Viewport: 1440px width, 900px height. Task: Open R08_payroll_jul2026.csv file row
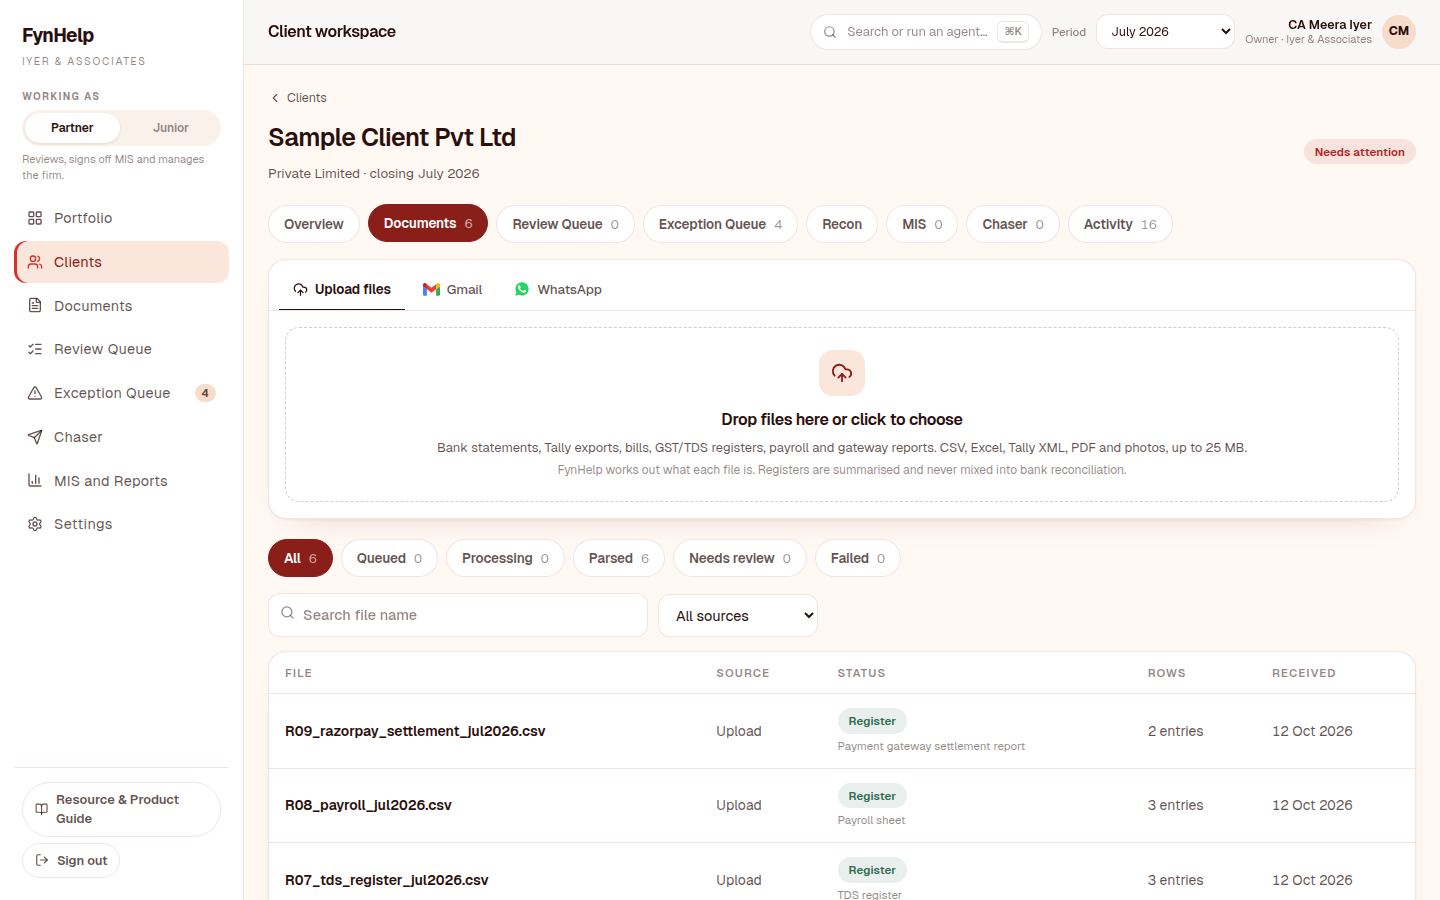point(842,805)
